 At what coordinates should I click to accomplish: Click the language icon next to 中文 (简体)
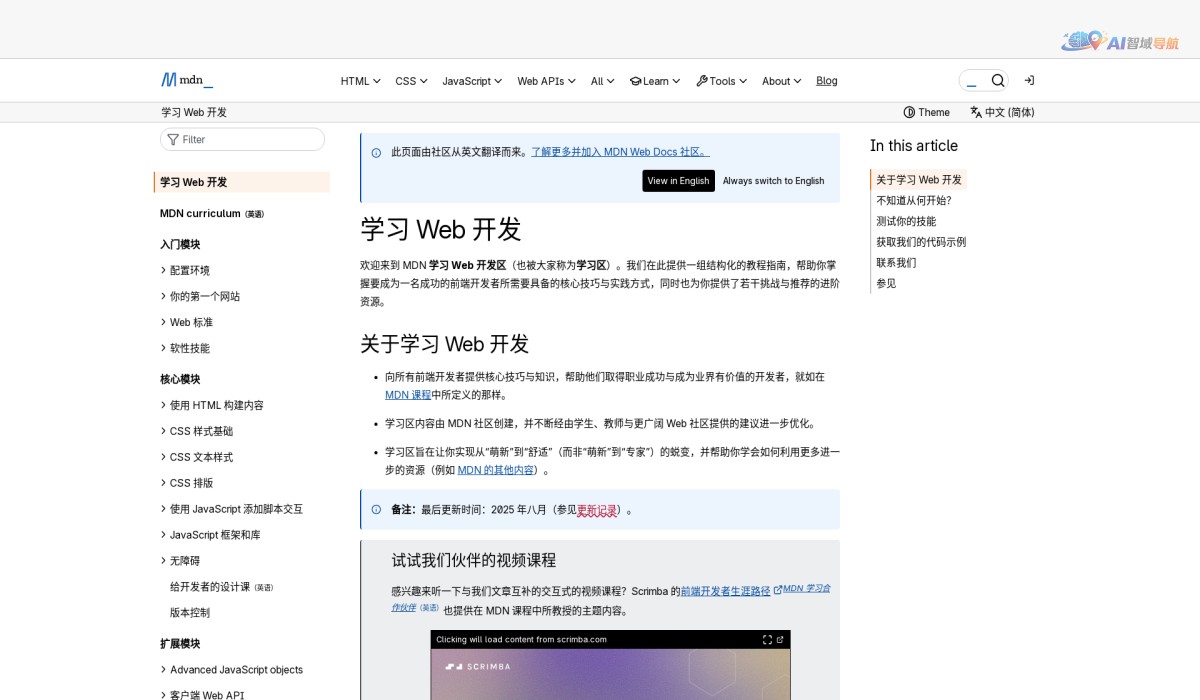(x=975, y=112)
